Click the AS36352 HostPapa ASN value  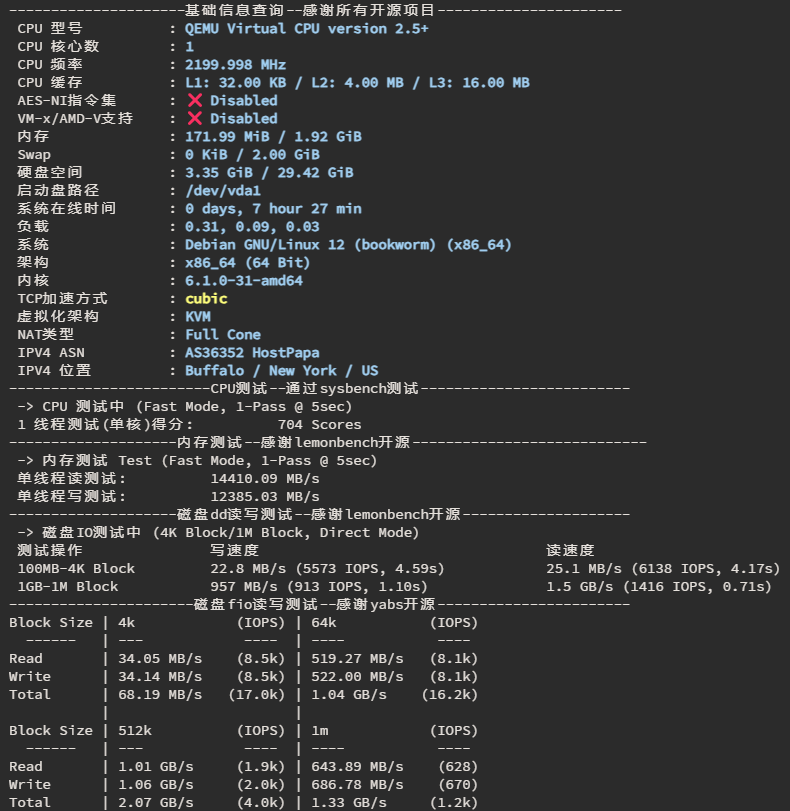tap(252, 353)
